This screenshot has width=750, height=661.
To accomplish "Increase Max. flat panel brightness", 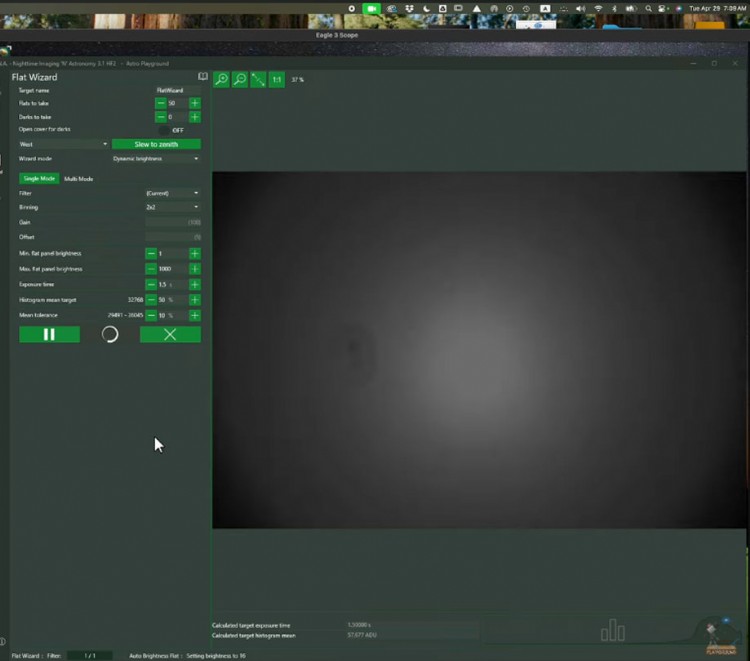I will click(195, 269).
